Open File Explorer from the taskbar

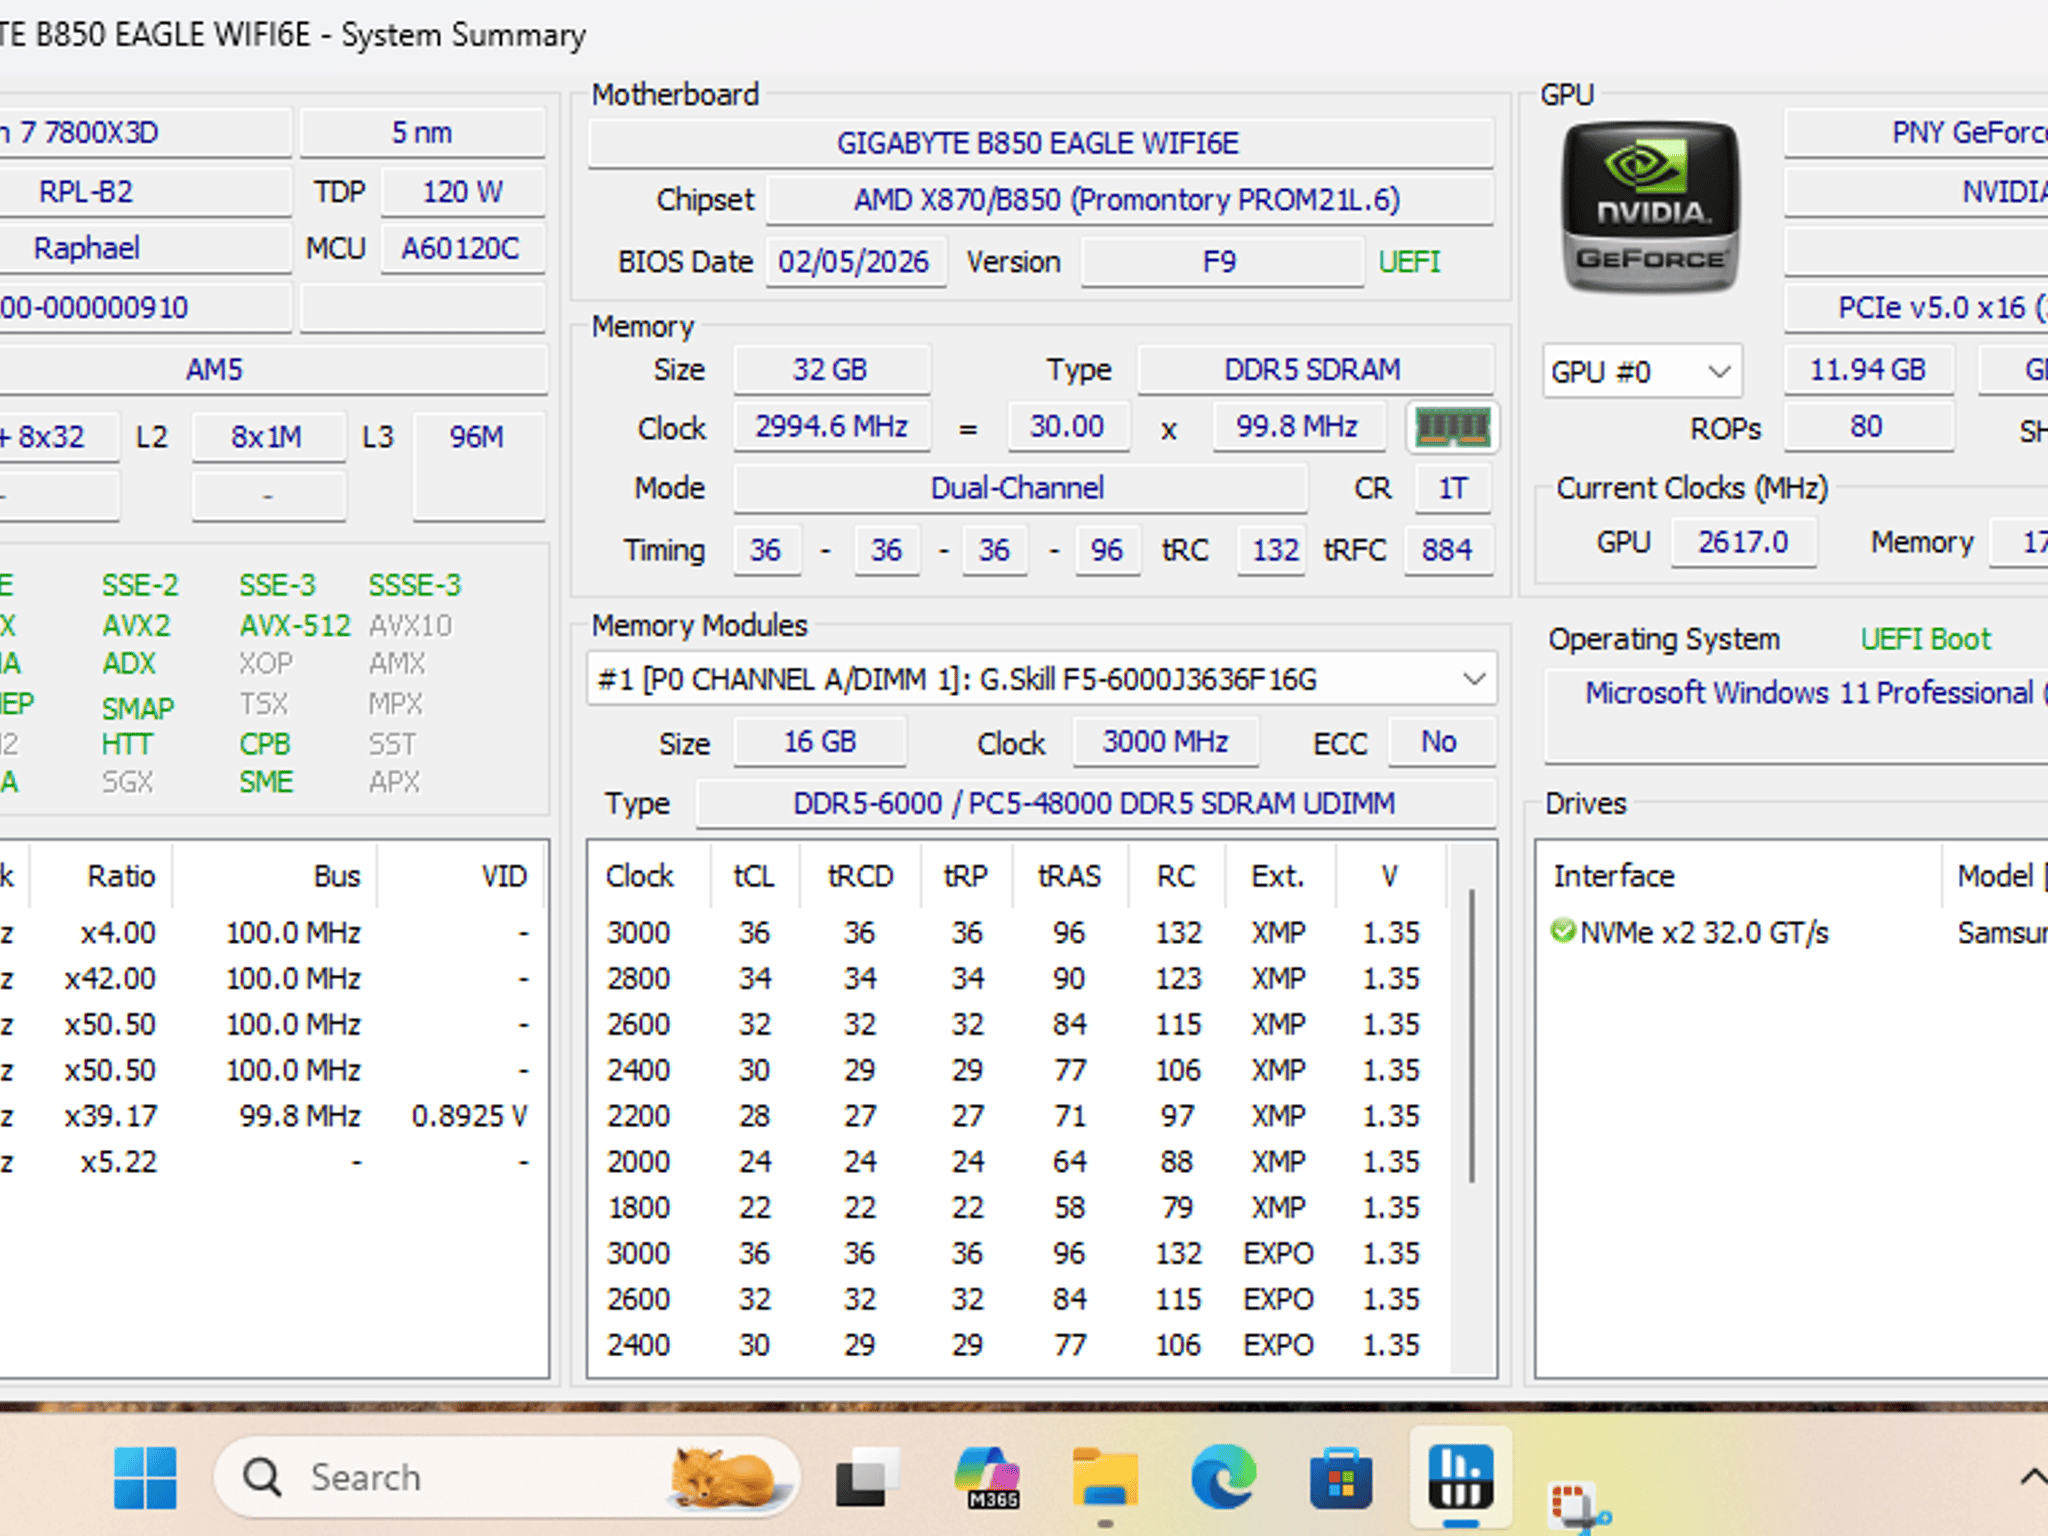(x=1105, y=1477)
